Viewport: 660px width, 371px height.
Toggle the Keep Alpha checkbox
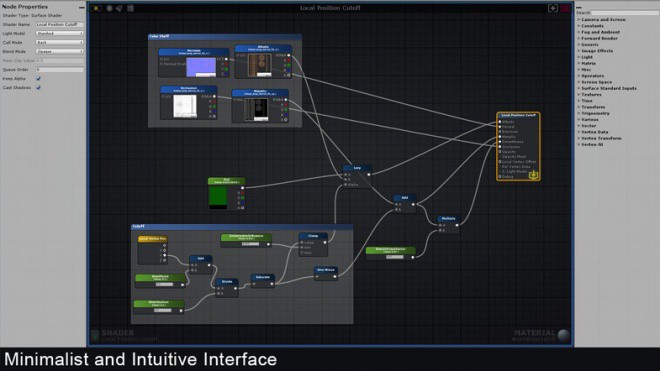click(38, 79)
